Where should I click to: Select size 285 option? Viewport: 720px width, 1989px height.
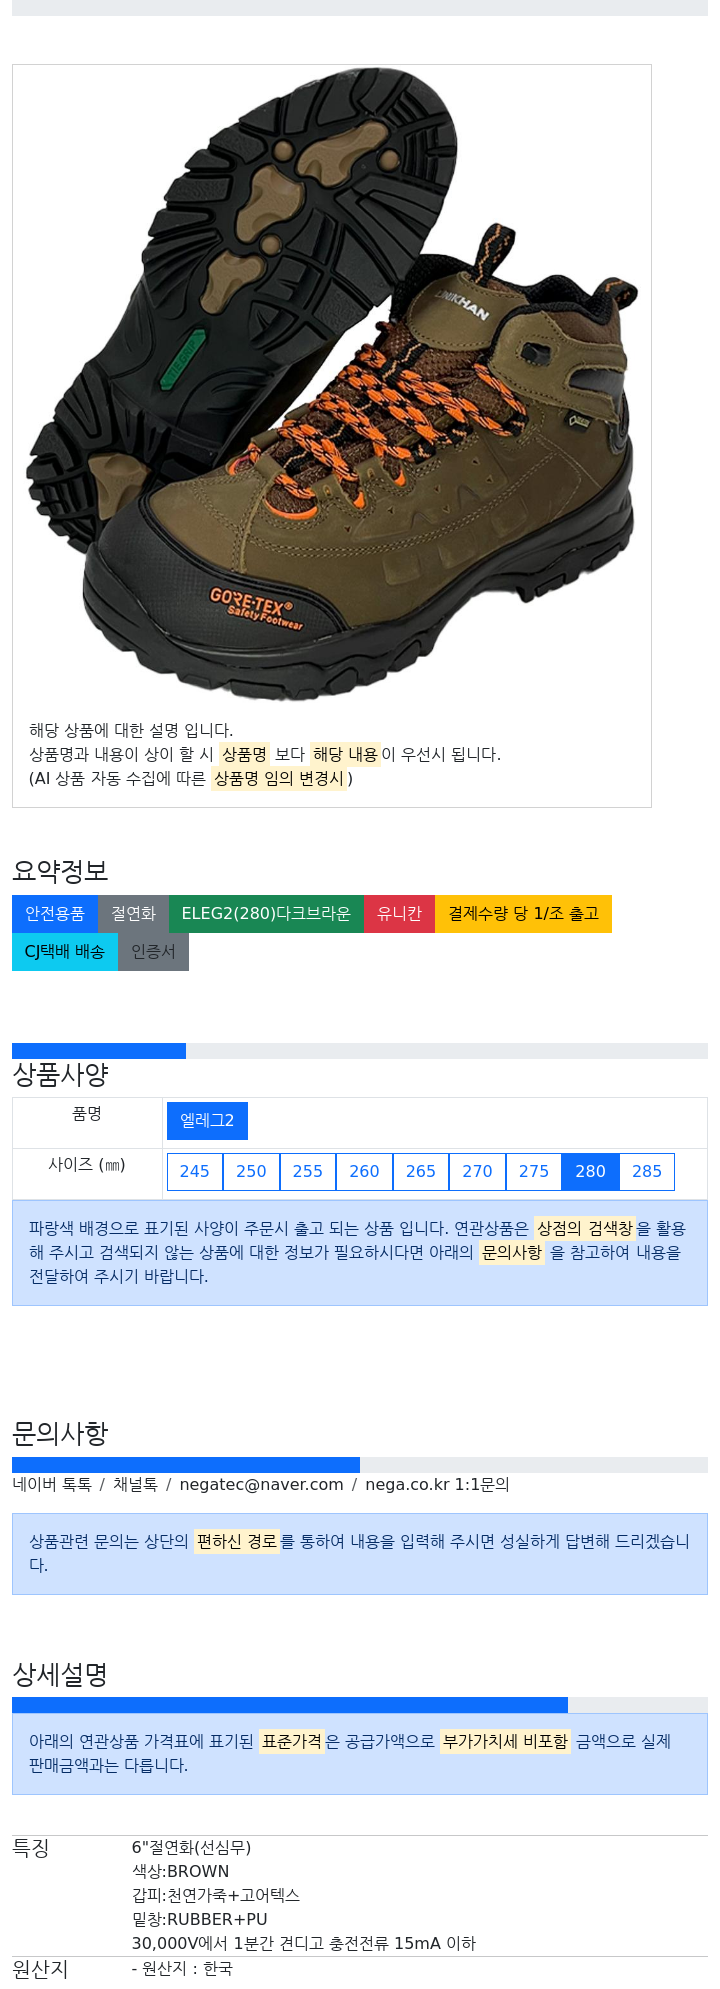[x=647, y=1171]
